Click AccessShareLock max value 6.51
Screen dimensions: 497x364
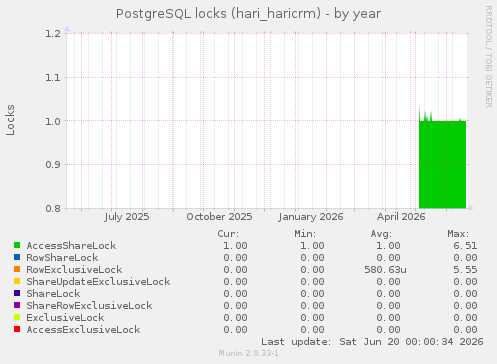[465, 246]
